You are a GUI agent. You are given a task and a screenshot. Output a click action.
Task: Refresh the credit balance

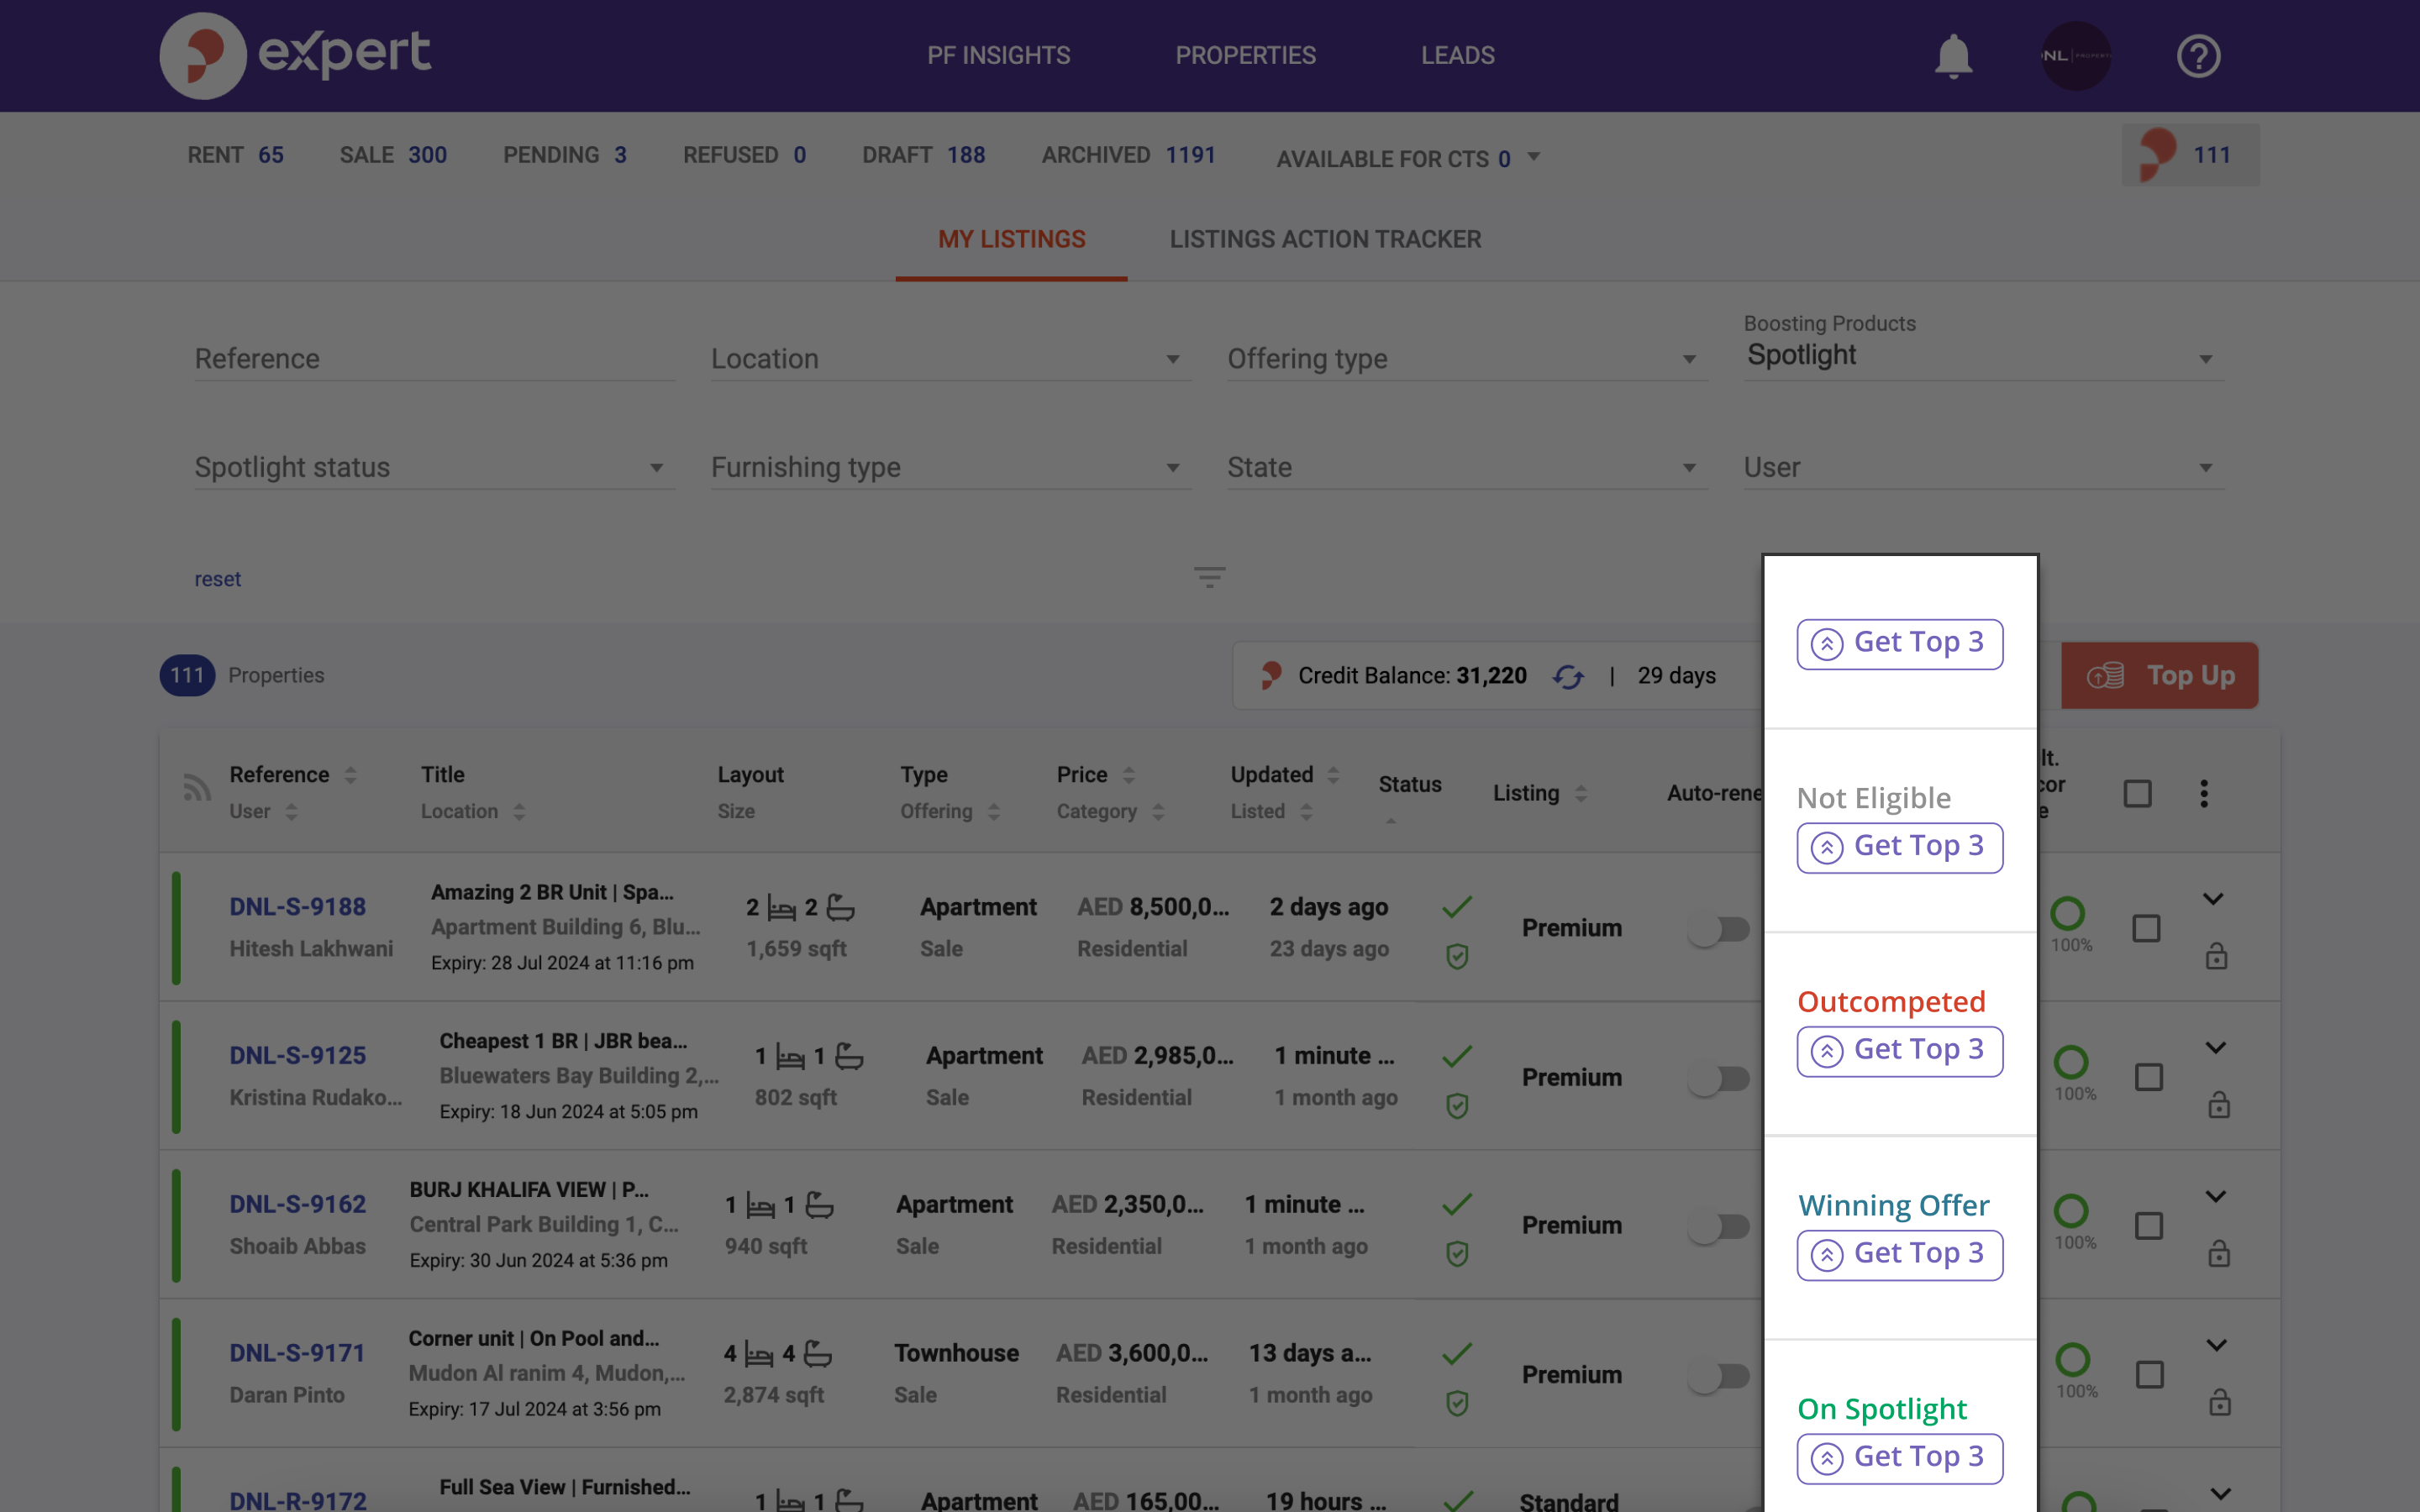tap(1568, 677)
